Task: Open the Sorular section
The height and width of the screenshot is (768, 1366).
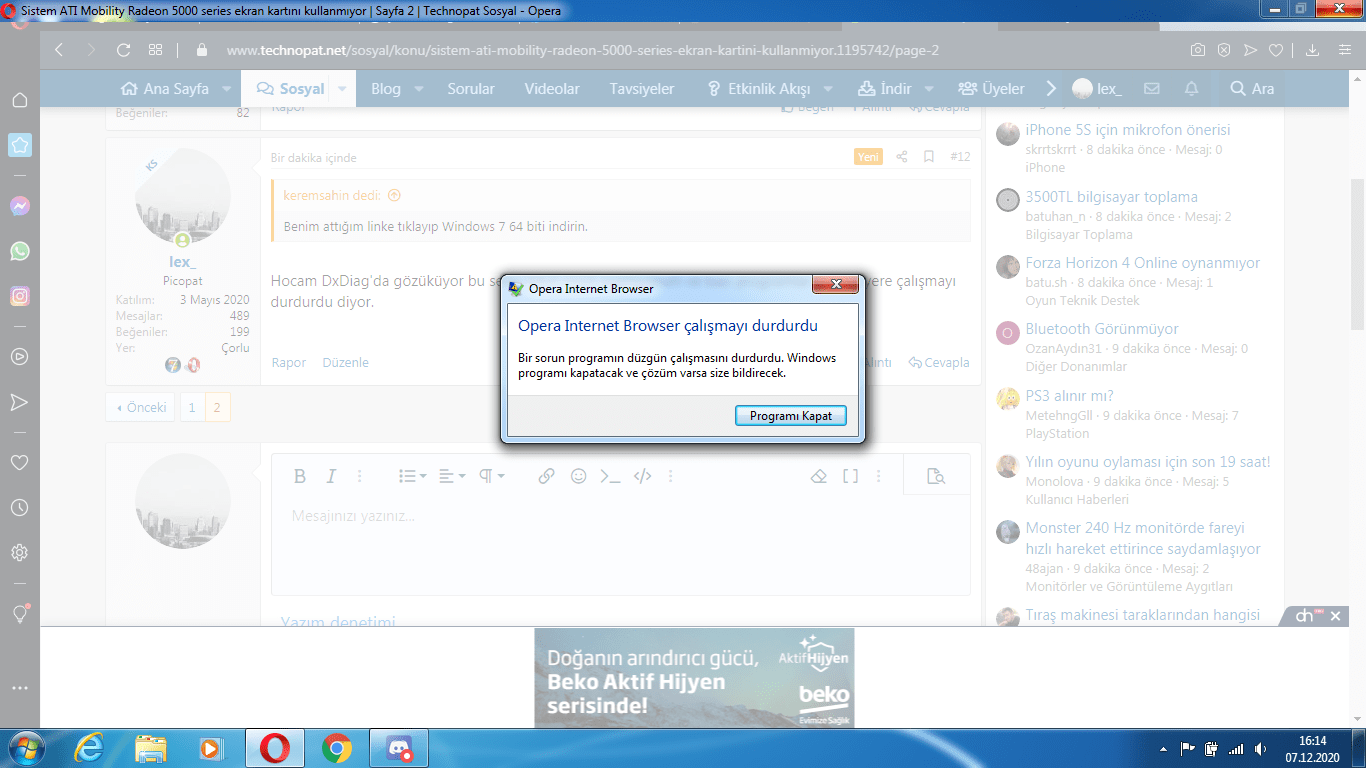Action: [471, 89]
